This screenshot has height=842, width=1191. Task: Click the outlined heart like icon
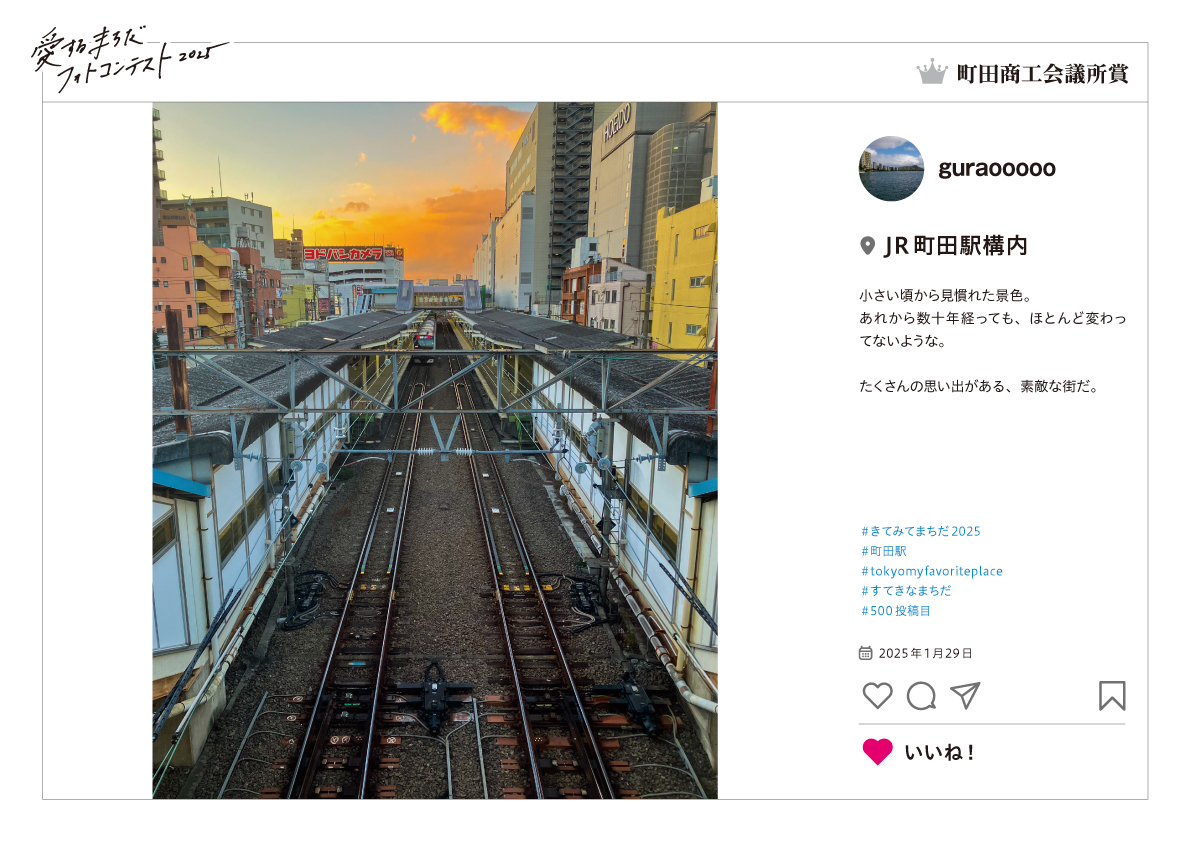(x=877, y=695)
